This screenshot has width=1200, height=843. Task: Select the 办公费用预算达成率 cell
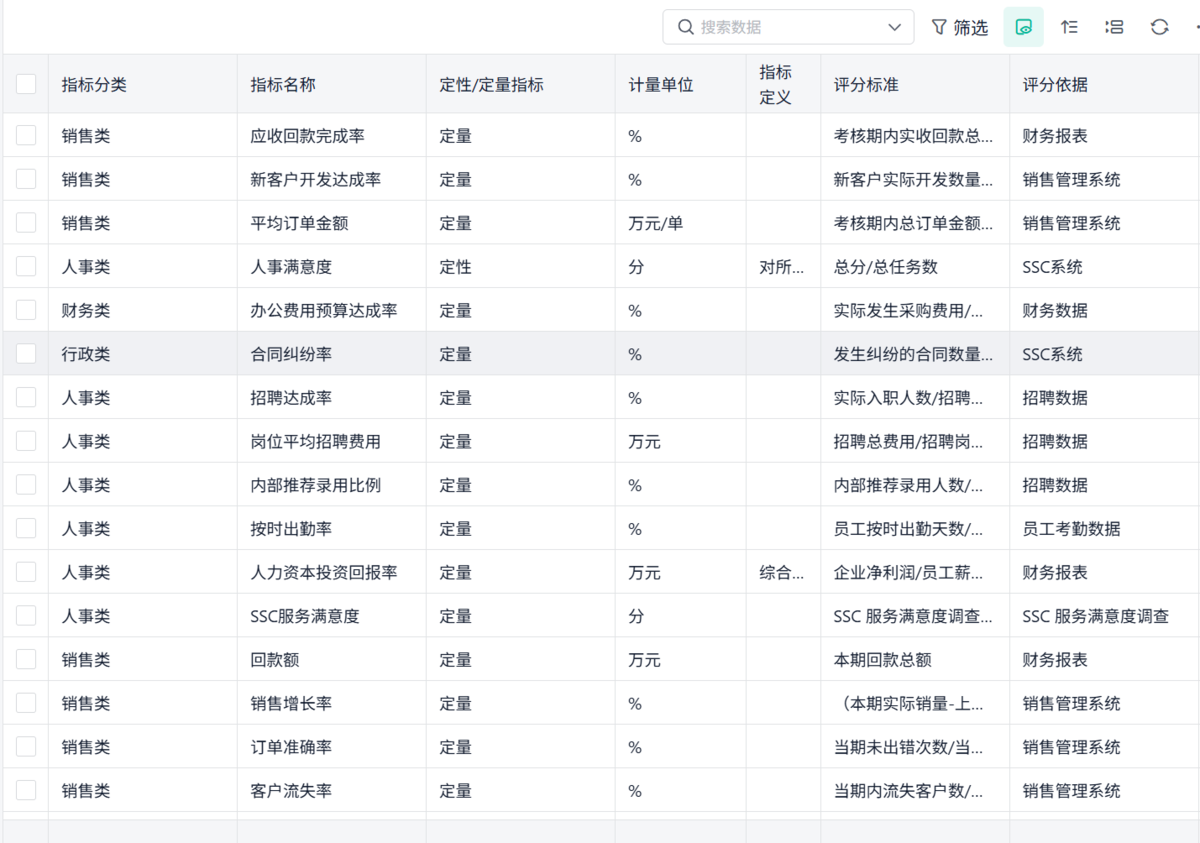[x=332, y=310]
